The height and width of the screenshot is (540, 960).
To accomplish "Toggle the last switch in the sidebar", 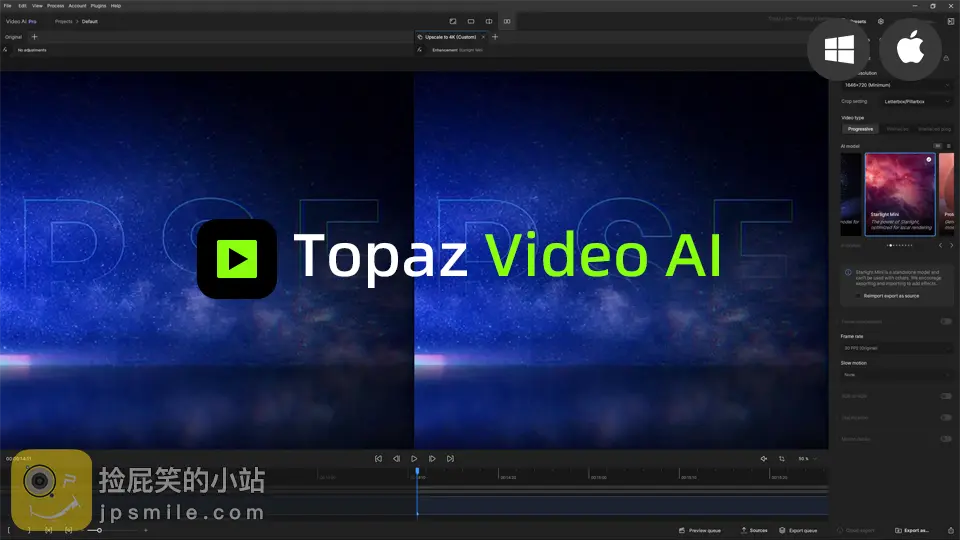I will pyautogui.click(x=946, y=439).
